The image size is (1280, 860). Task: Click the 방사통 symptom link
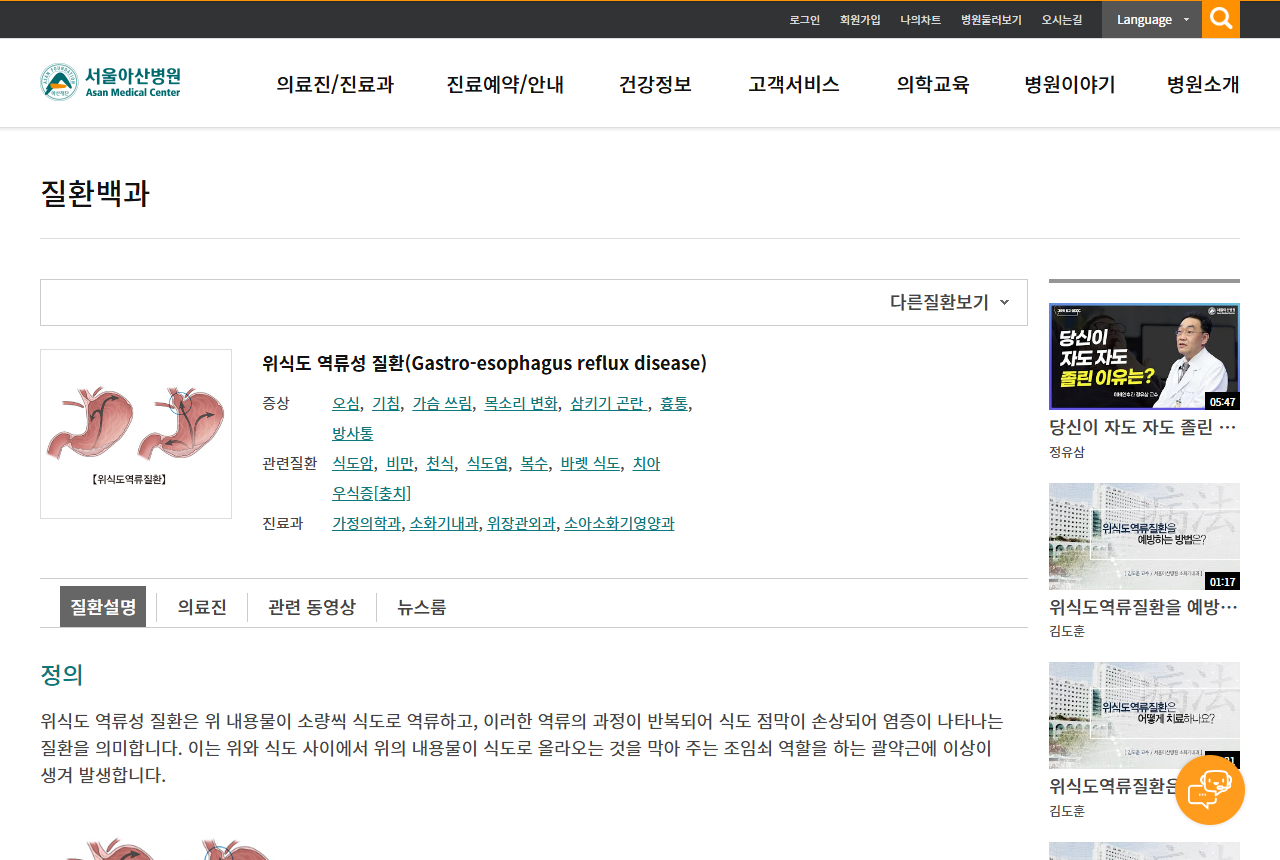coord(353,434)
